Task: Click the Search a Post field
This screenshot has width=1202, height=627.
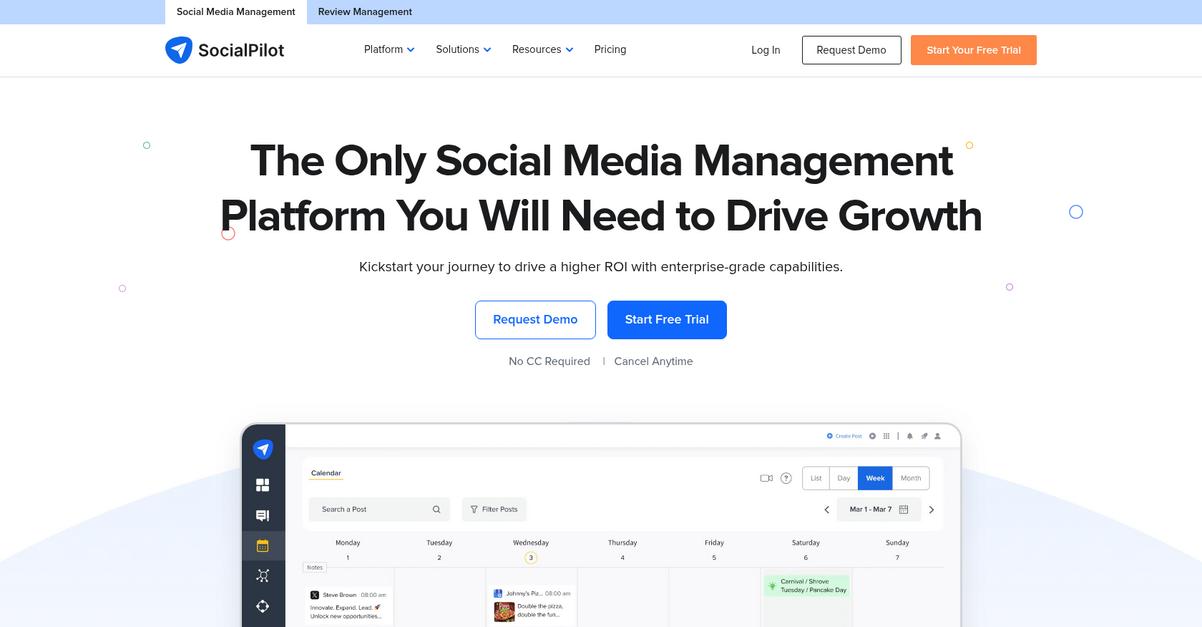Action: (379, 509)
